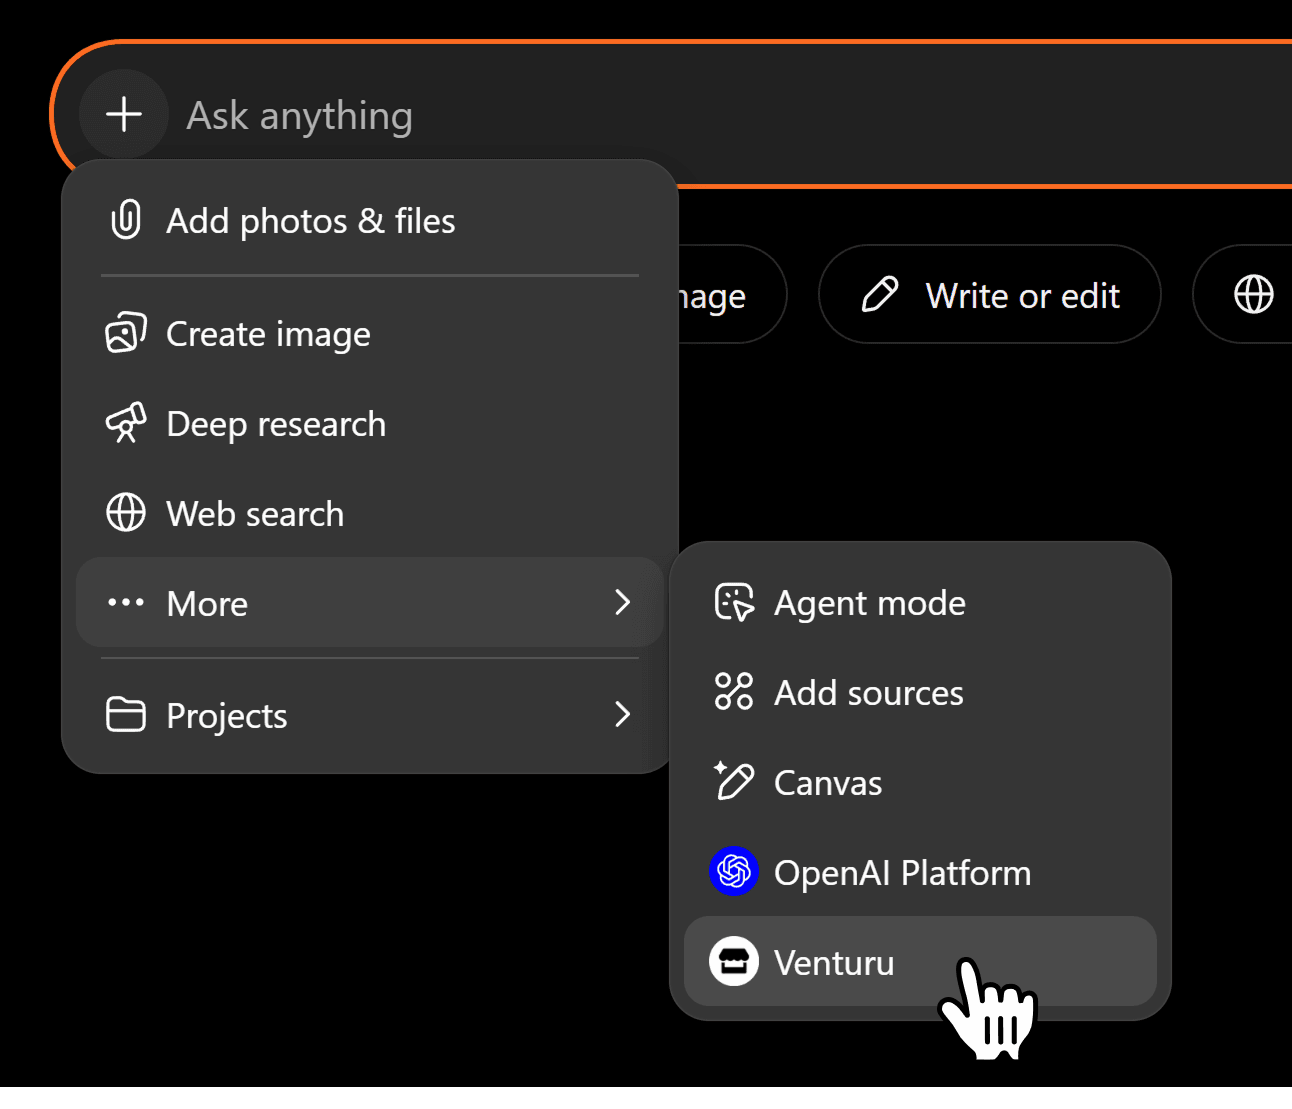Select Agent mode from the submenu

[920, 603]
